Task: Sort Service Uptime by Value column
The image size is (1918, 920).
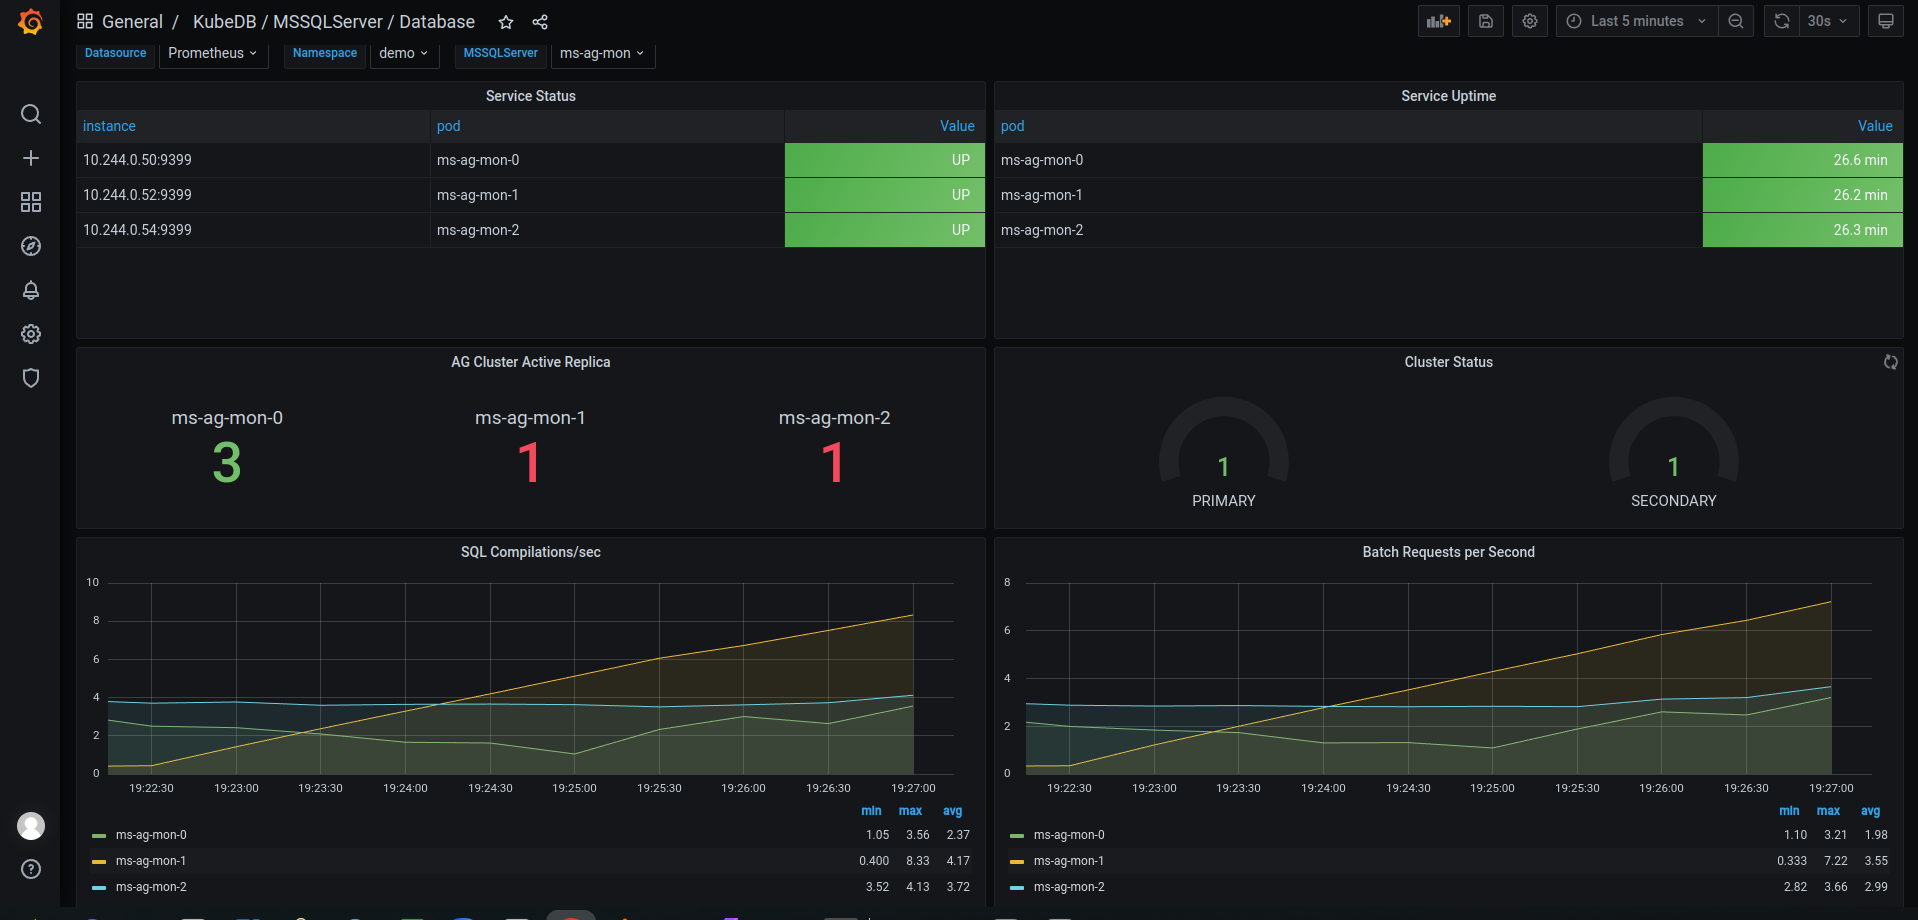Action: (x=1875, y=126)
